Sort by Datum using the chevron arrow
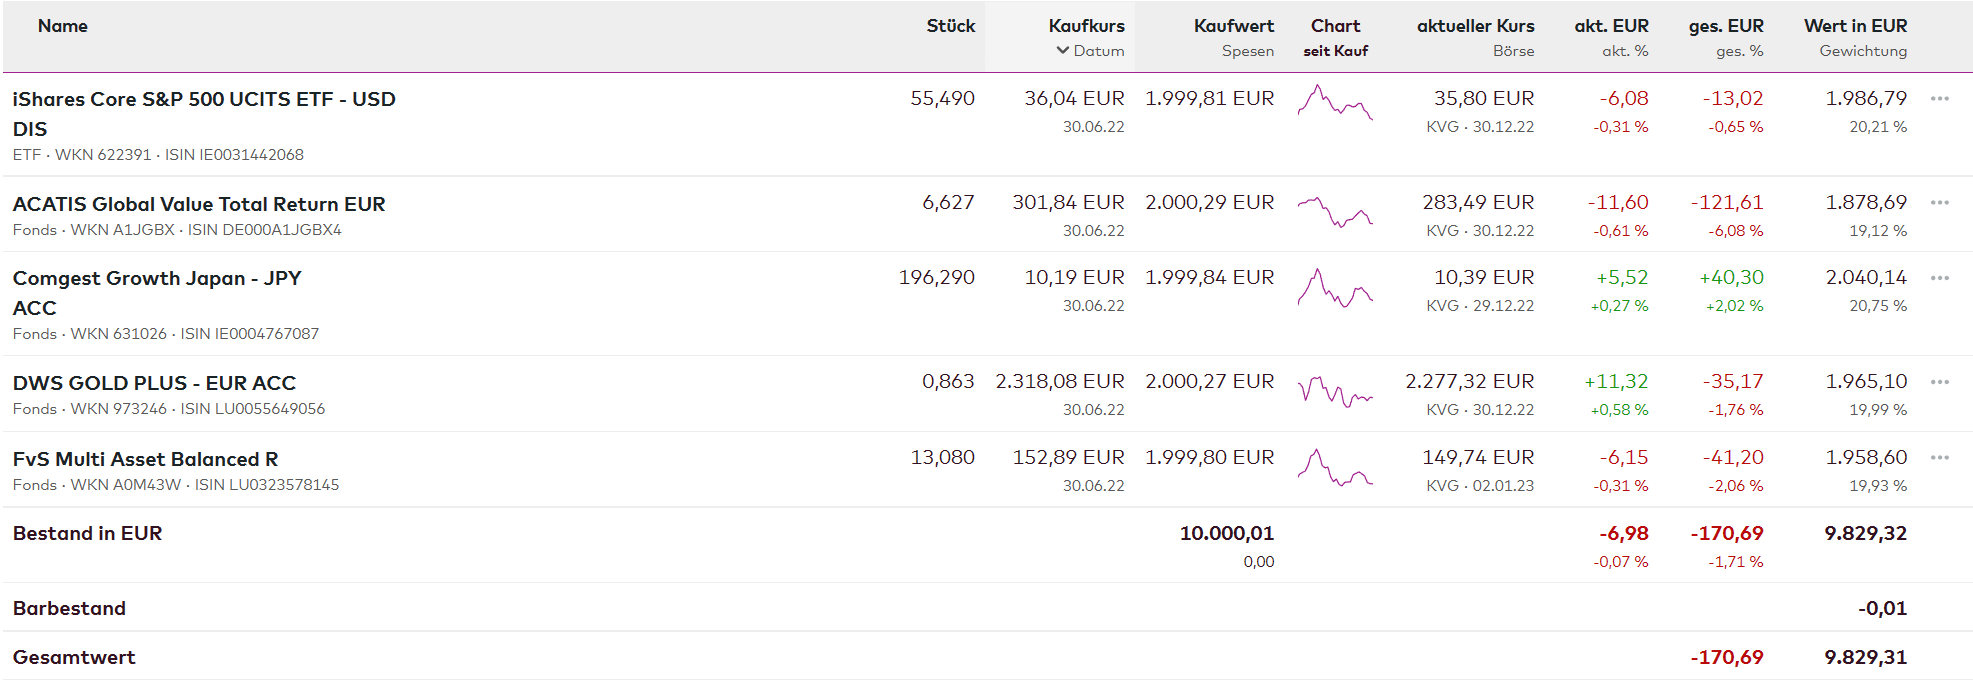1973x686 pixels. 1062,51
